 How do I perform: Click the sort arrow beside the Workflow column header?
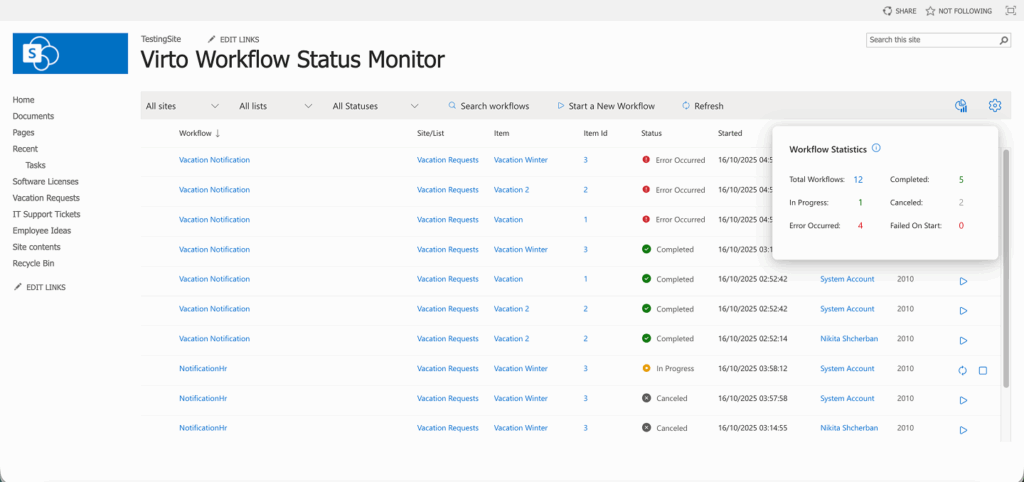(x=217, y=133)
